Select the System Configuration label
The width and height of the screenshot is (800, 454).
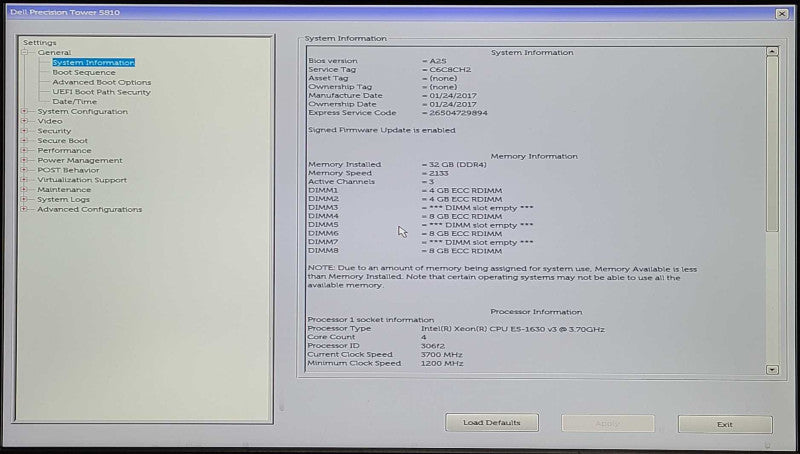click(82, 111)
